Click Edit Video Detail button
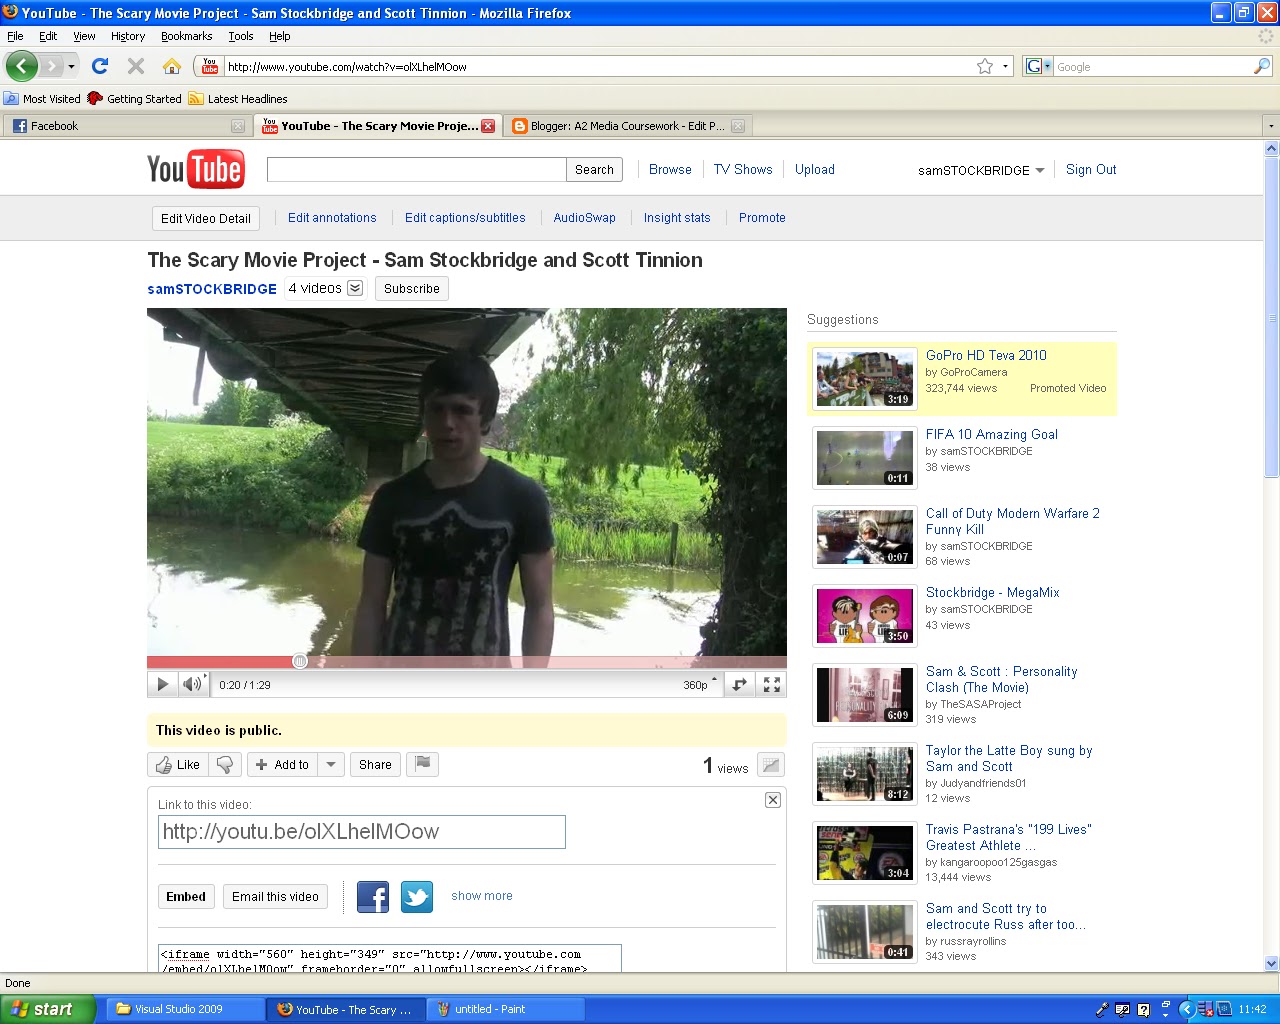This screenshot has height=1024, width=1280. pyautogui.click(x=206, y=219)
